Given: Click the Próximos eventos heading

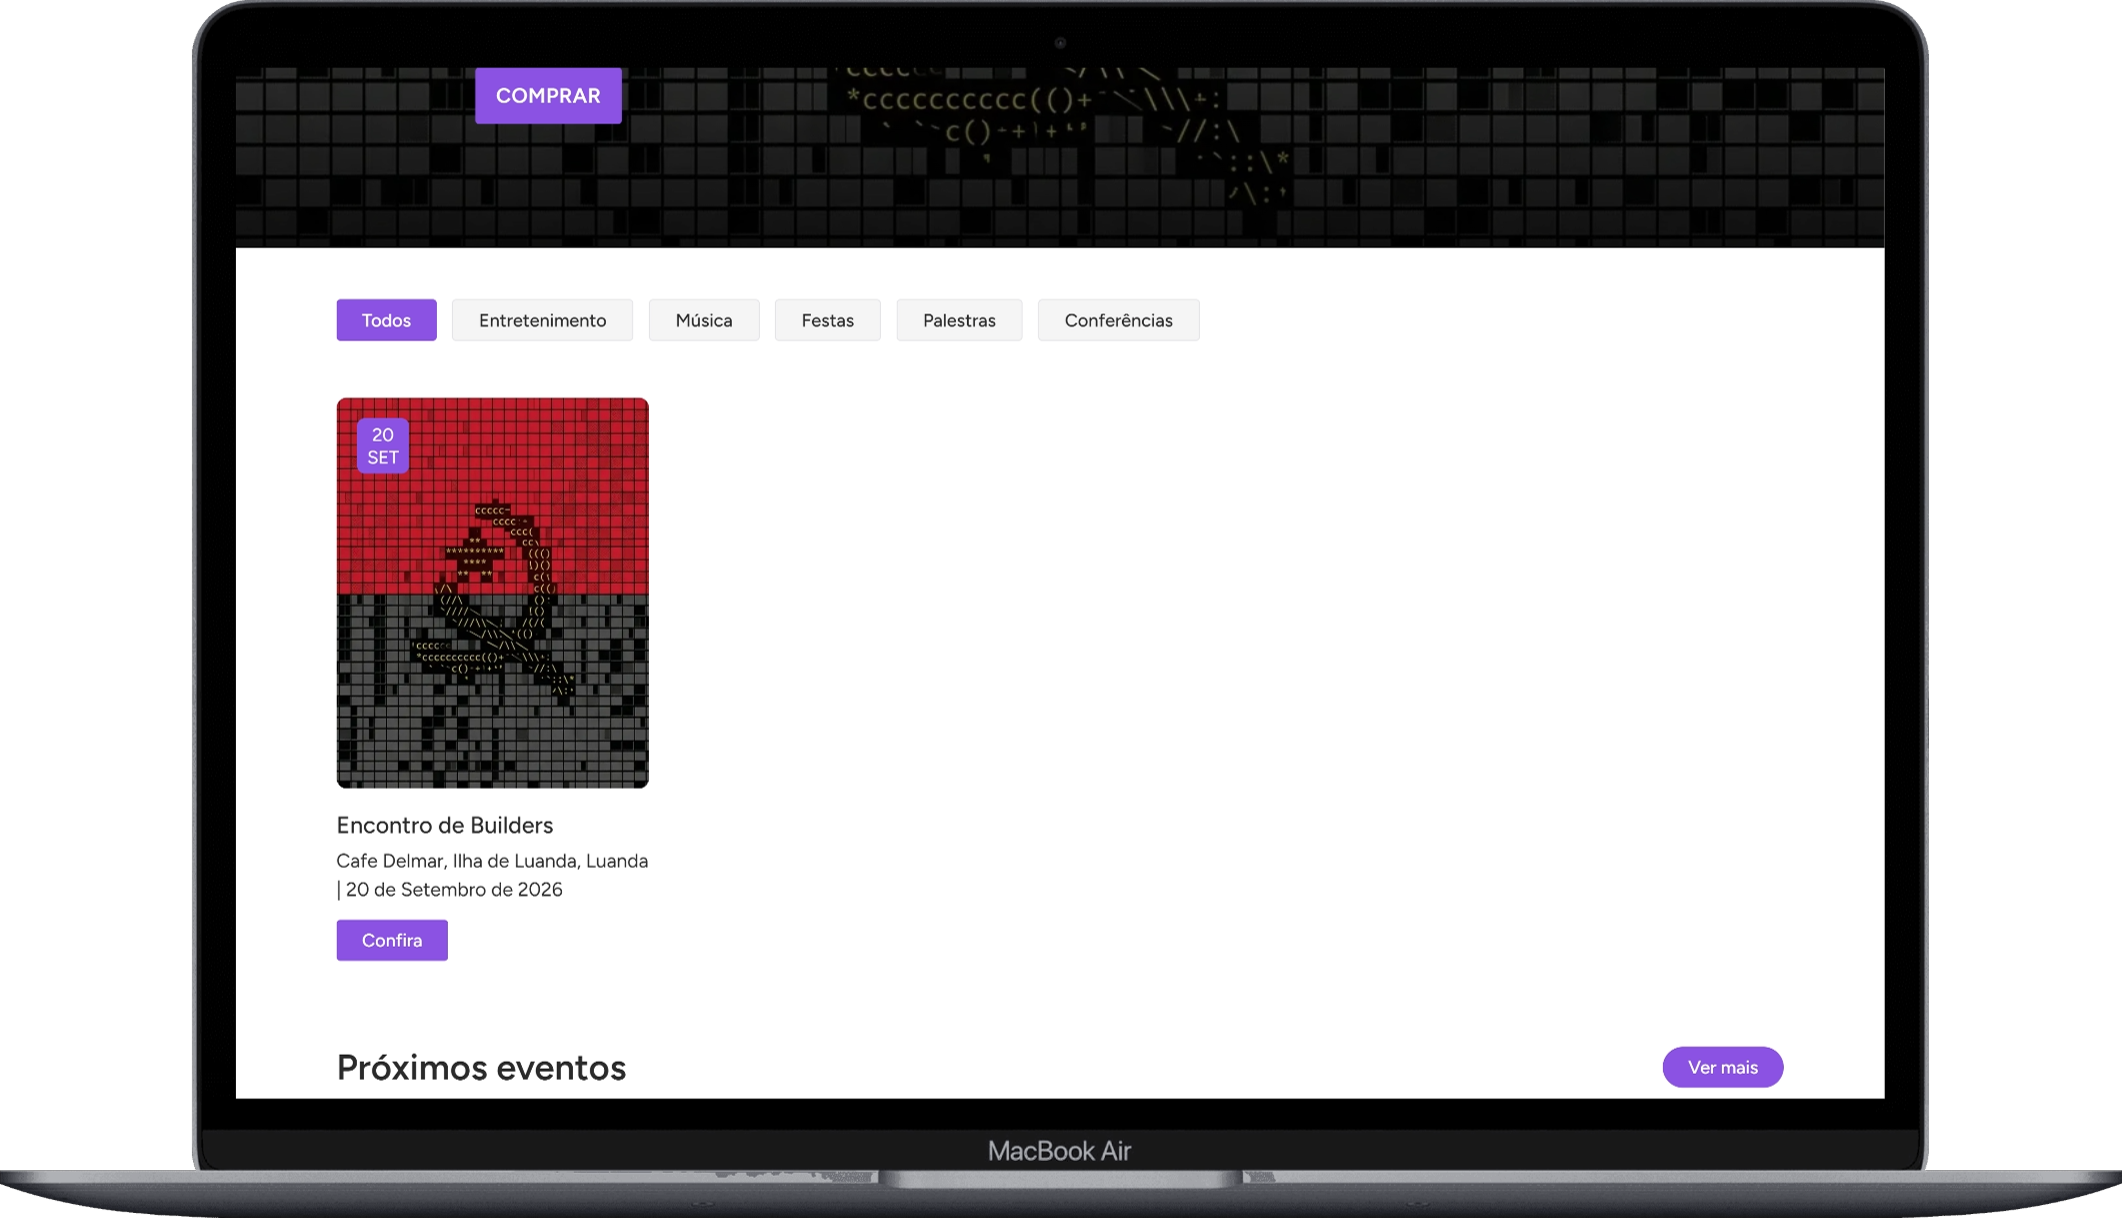Looking at the screenshot, I should coord(481,1068).
